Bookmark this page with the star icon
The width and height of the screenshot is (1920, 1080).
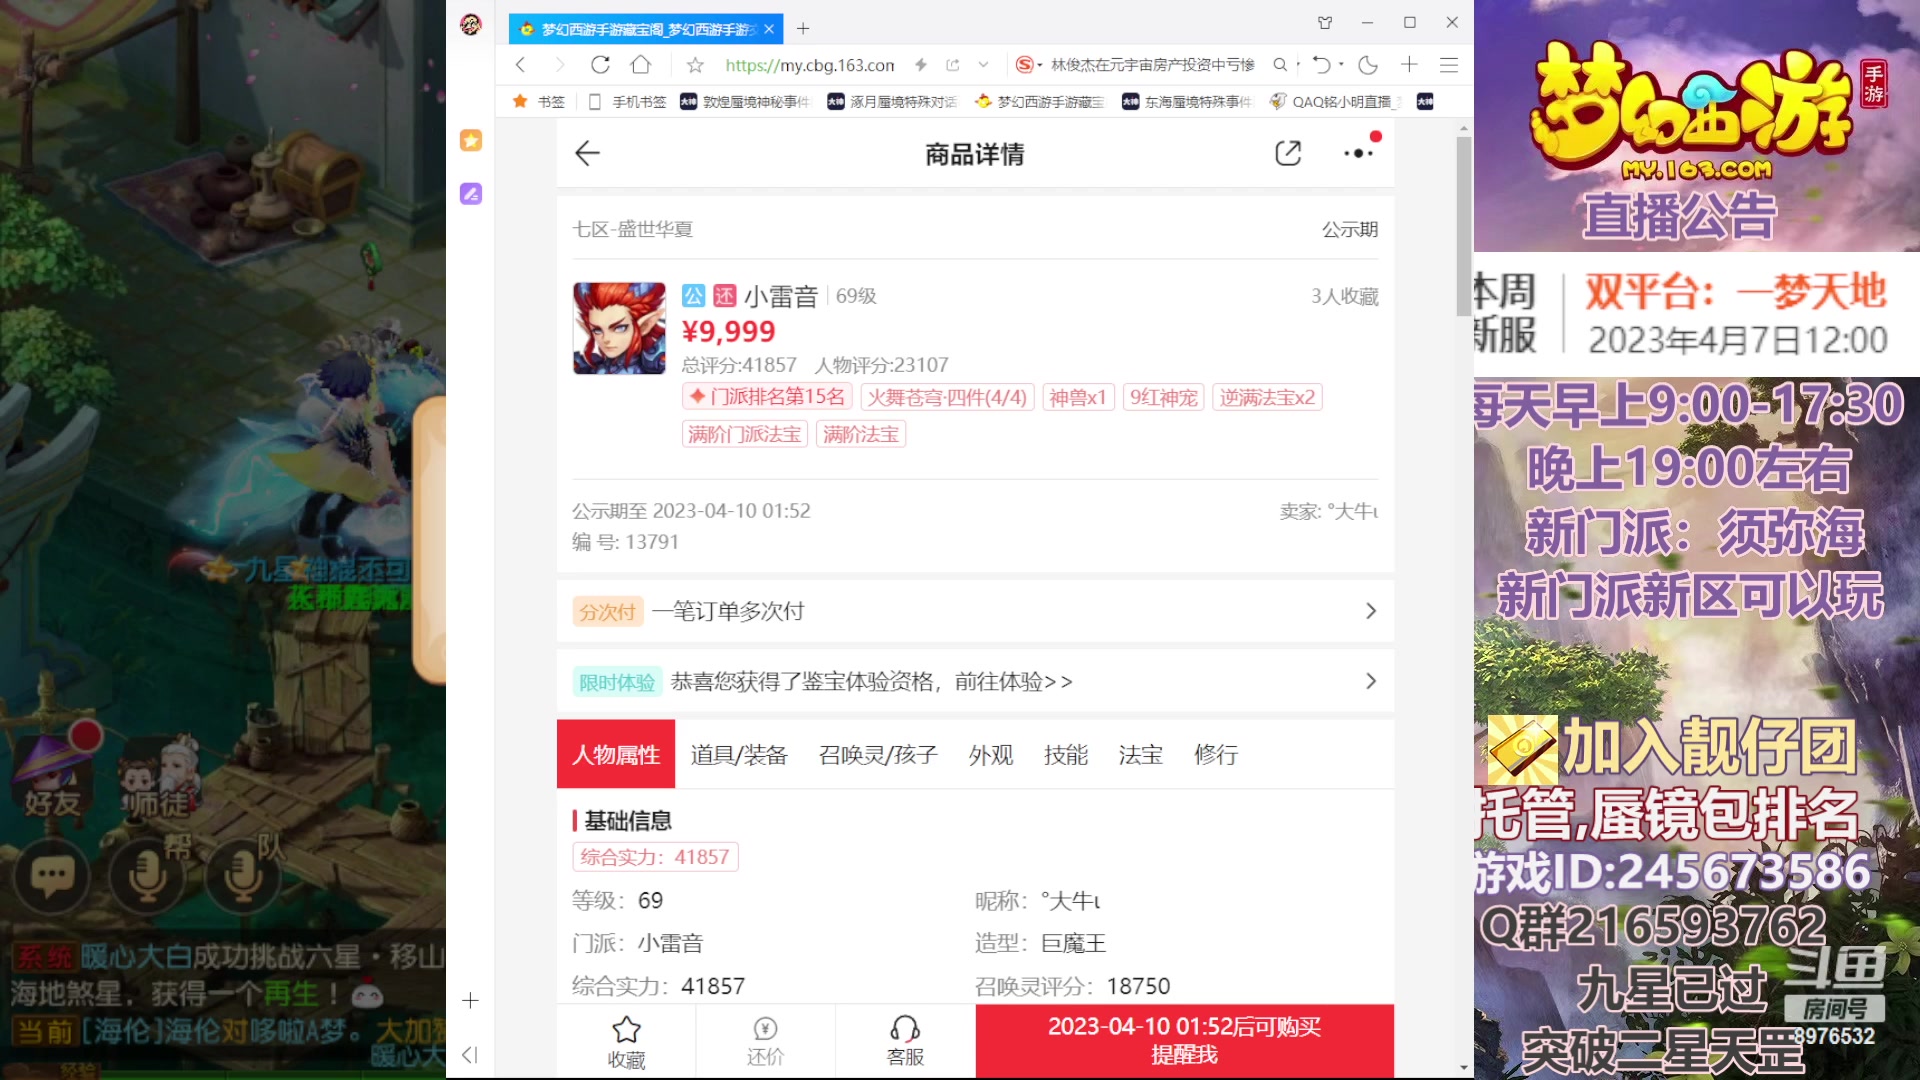(695, 65)
